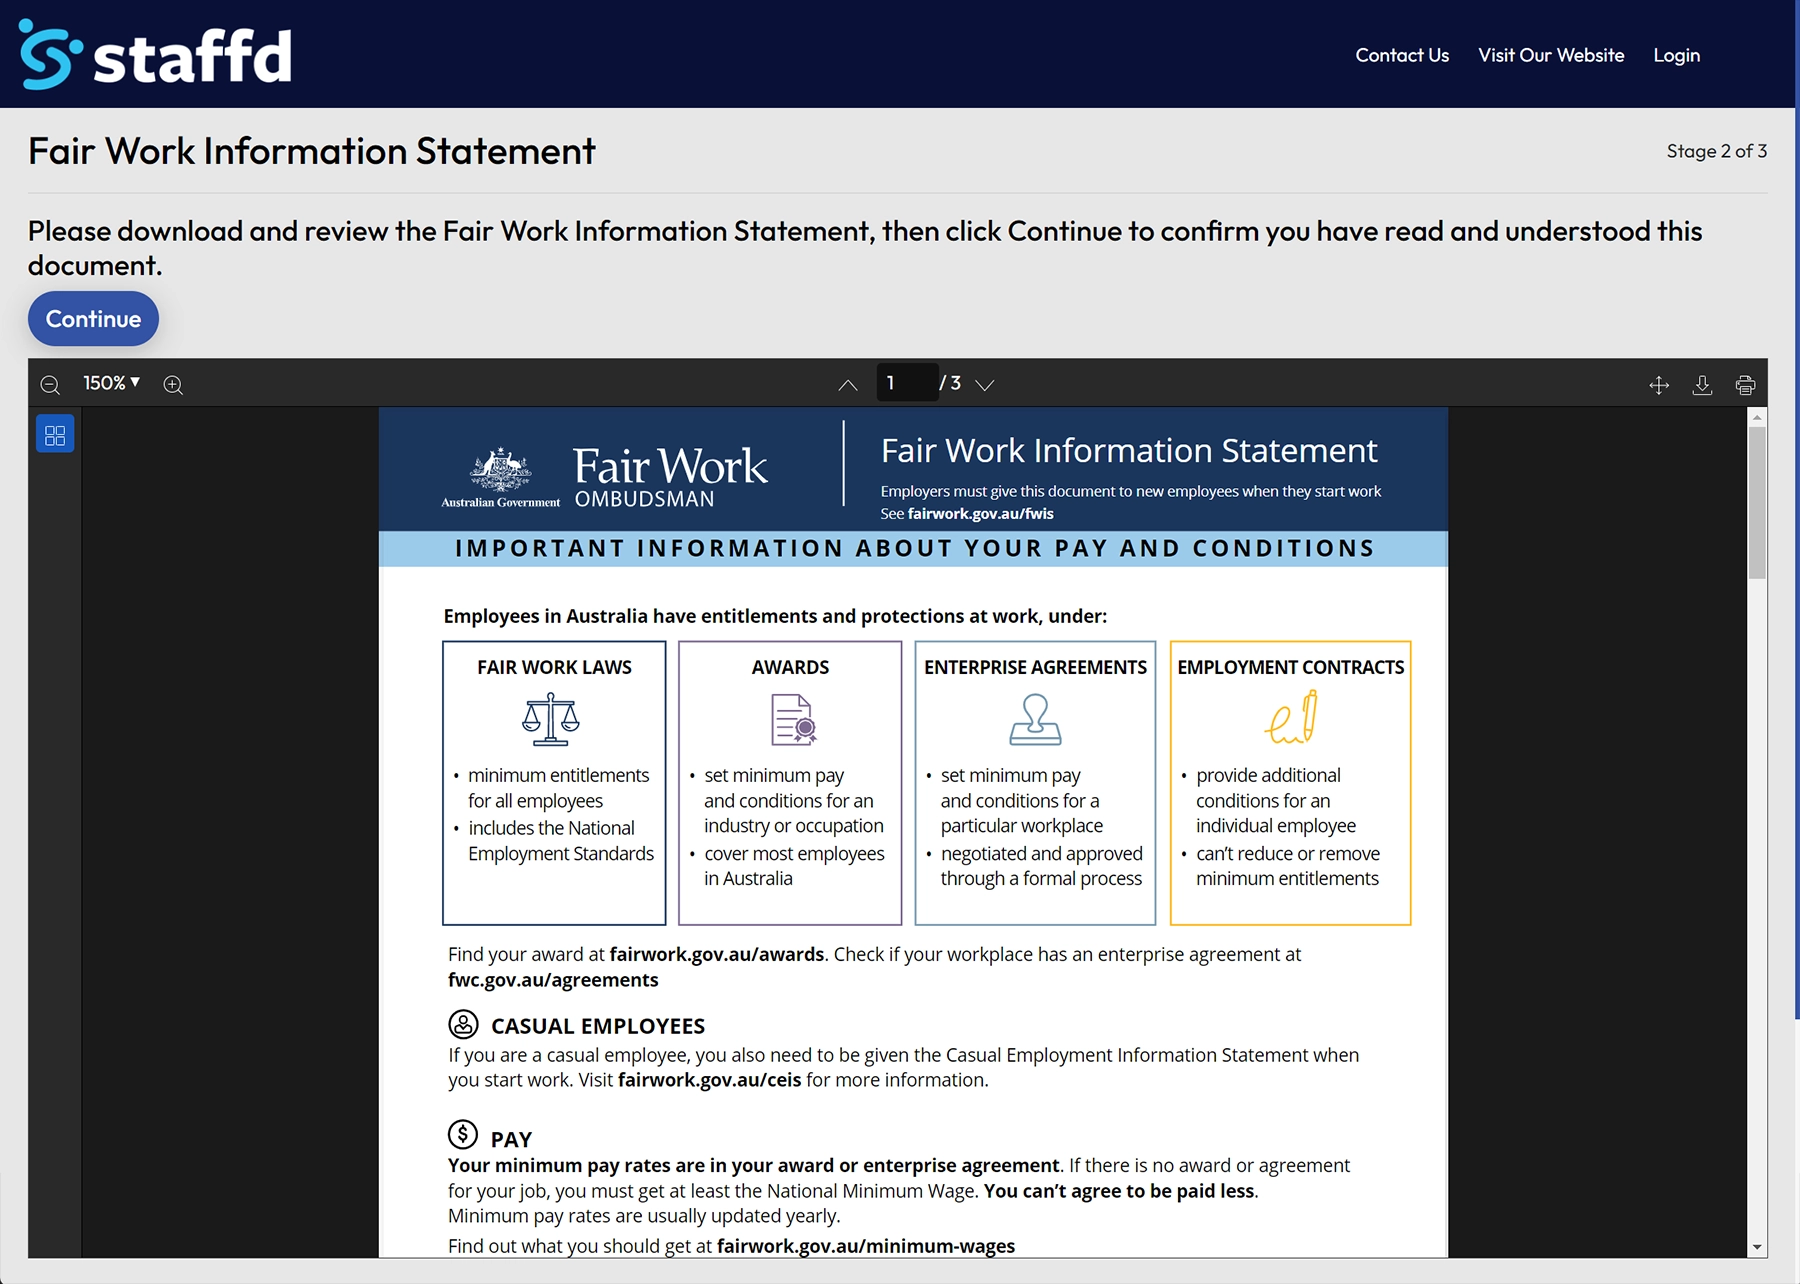Click the staffd logo
Screen dimensions: 1800x1284
pos(156,55)
